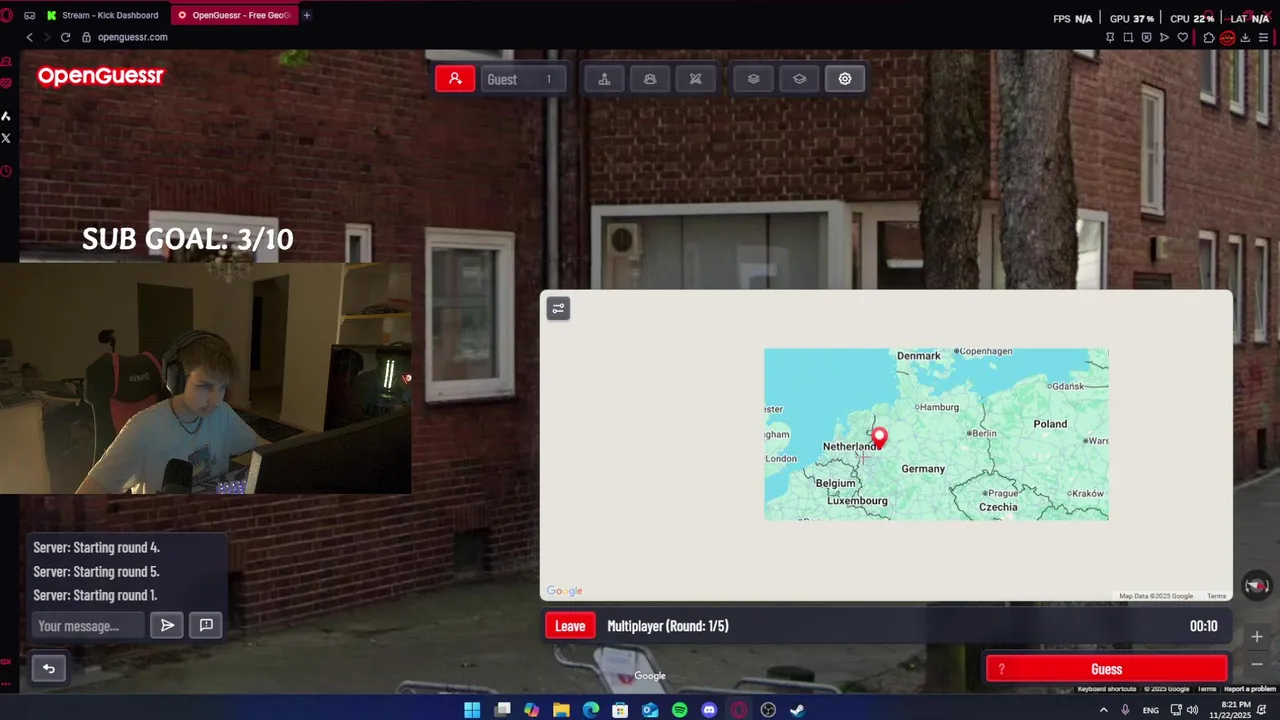Send the chat message arrow
This screenshot has height=720, width=1280.
[x=167, y=625]
